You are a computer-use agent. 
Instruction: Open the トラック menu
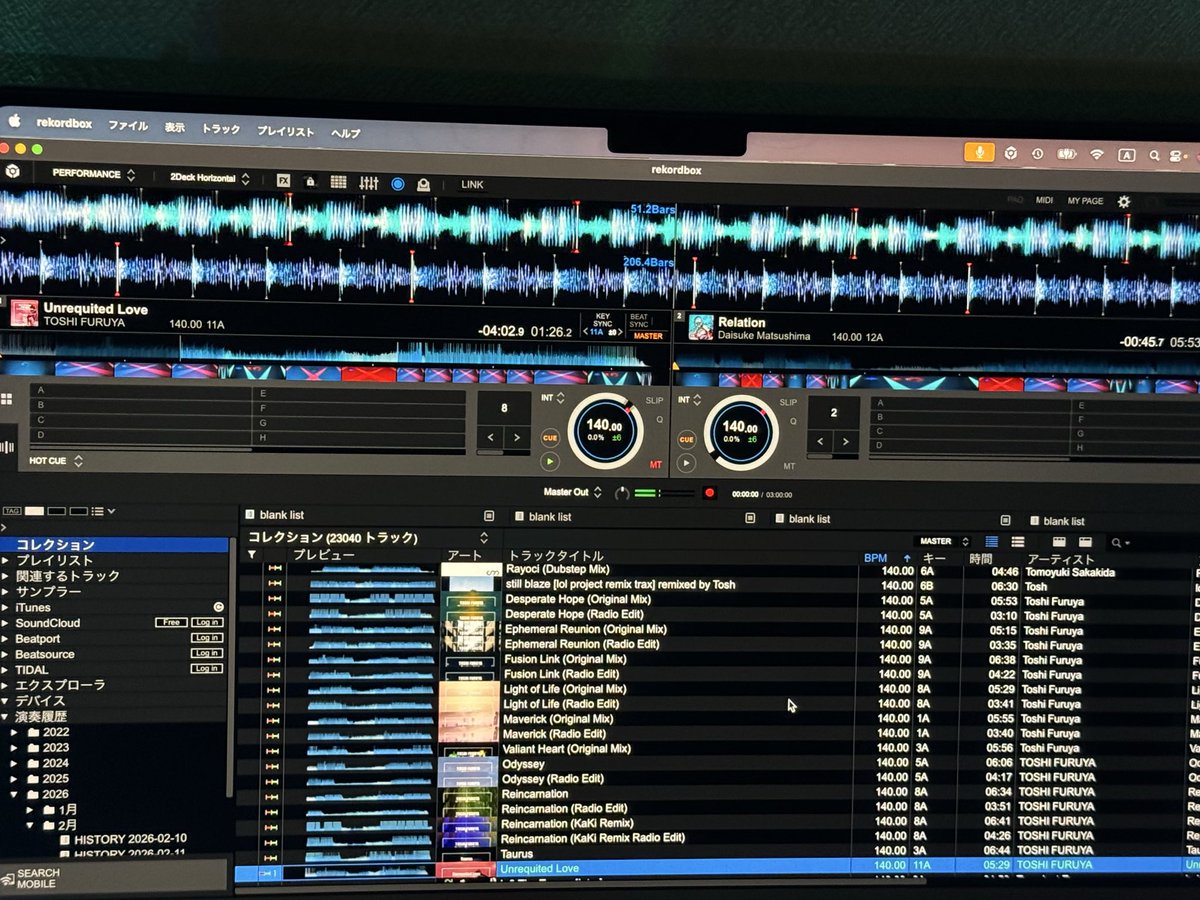221,129
